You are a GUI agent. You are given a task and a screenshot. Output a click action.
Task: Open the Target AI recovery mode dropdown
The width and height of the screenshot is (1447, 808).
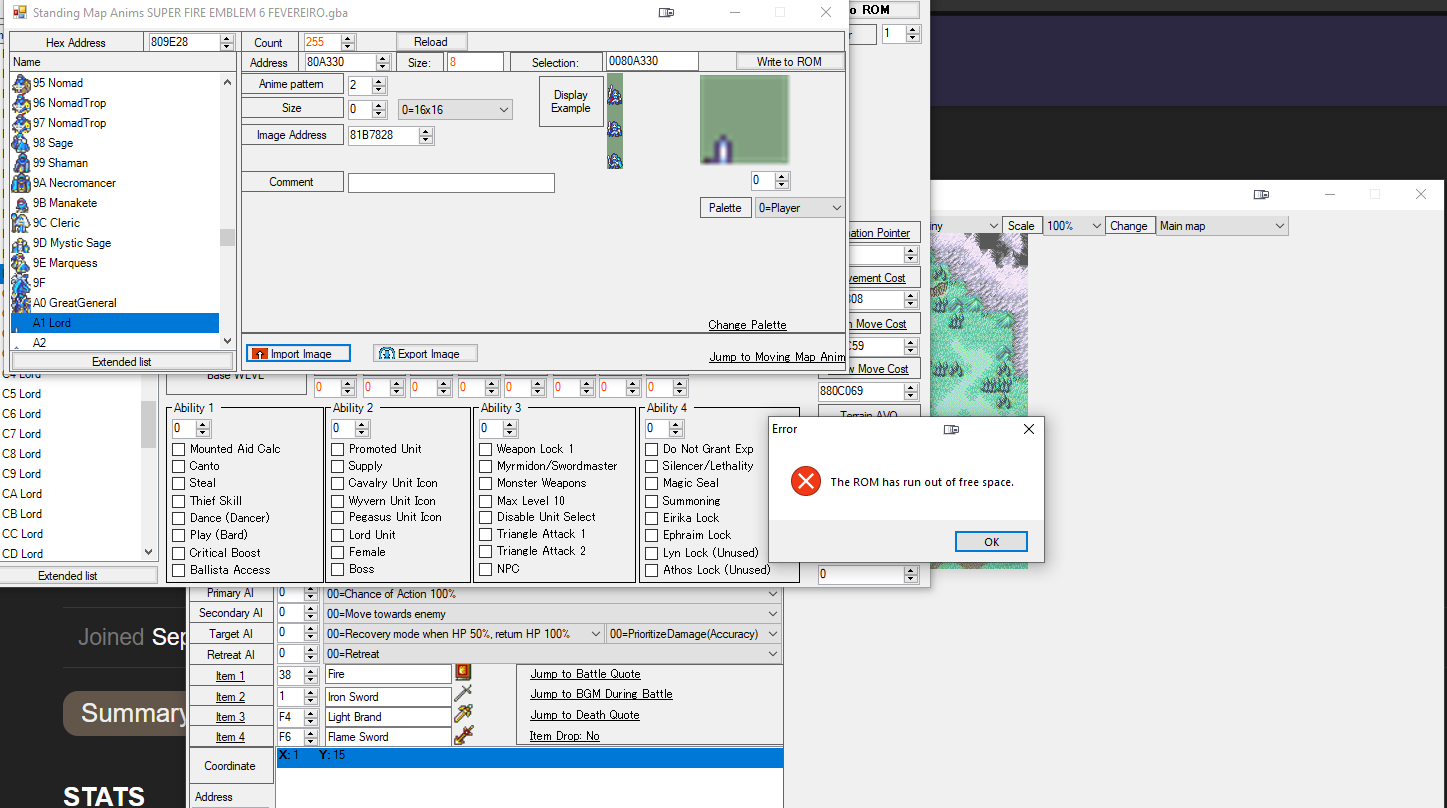[464, 634]
